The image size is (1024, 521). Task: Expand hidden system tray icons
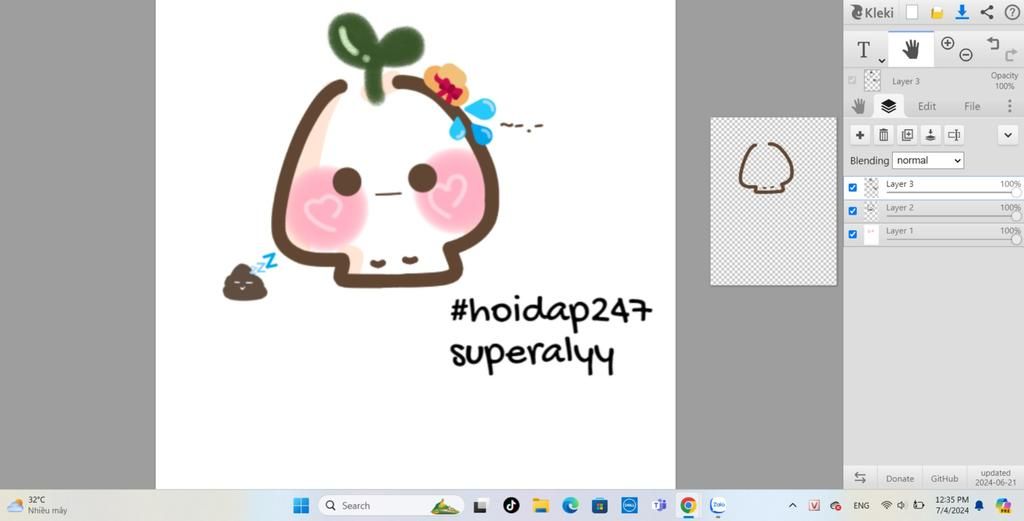click(x=792, y=505)
